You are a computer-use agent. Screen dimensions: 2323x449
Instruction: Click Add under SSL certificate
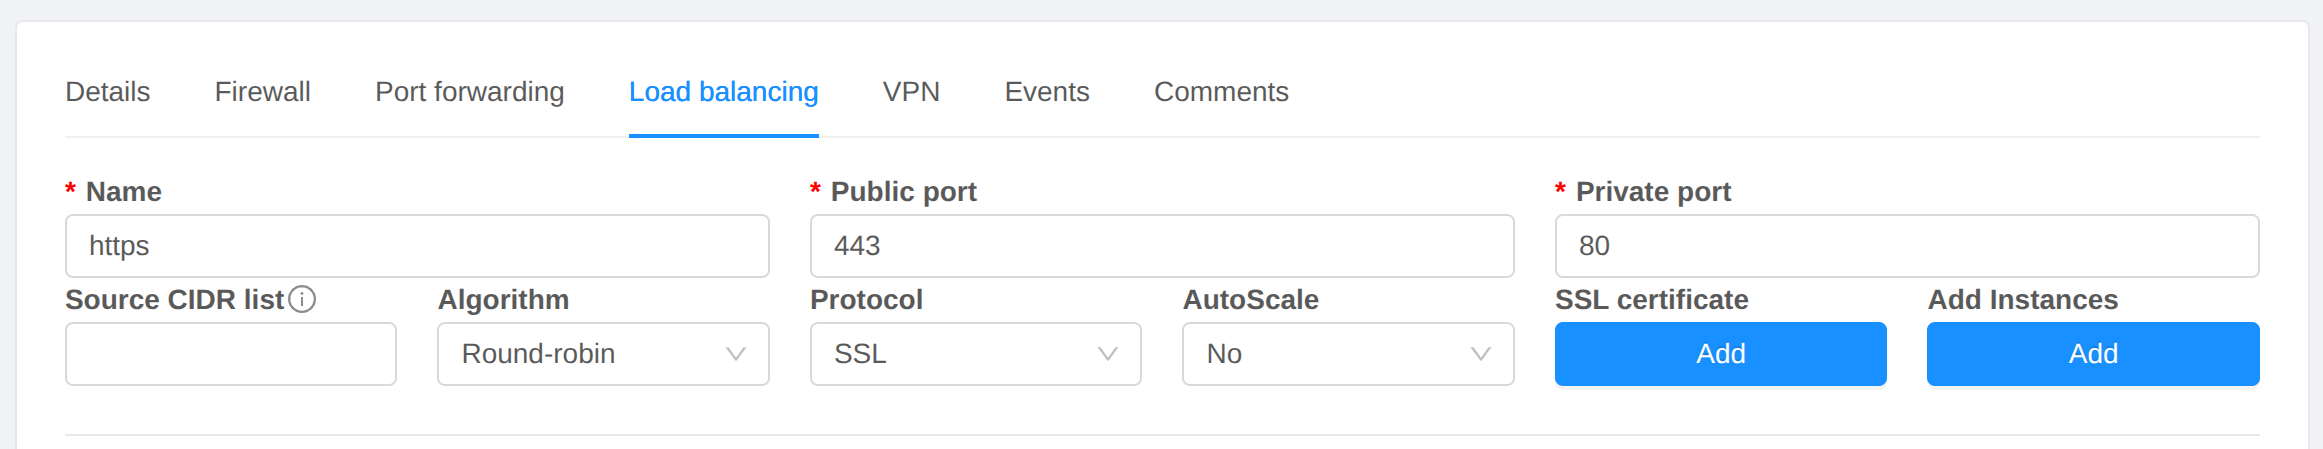pos(1720,354)
